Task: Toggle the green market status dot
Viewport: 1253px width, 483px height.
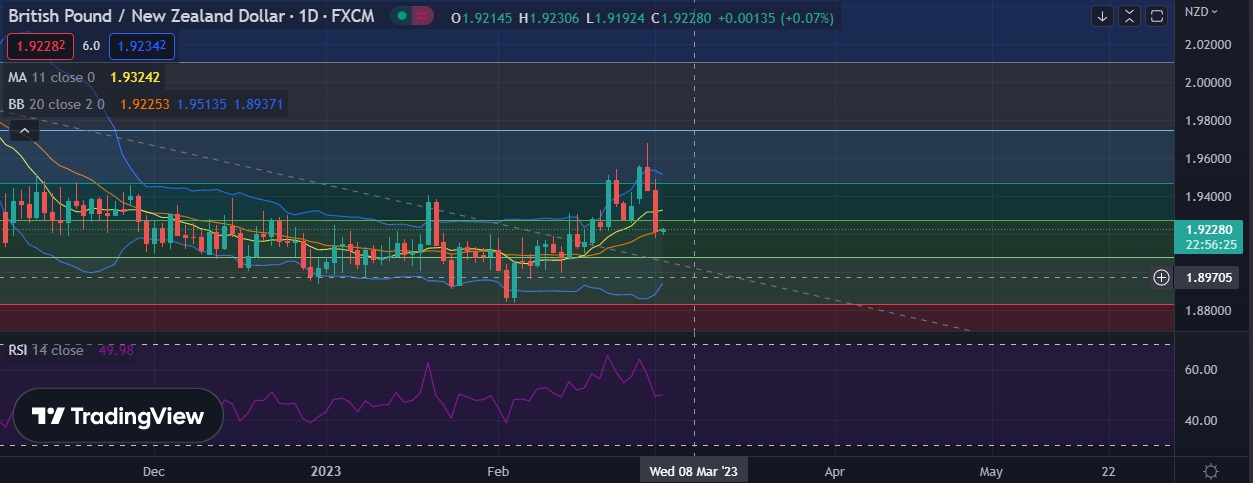Action: [x=402, y=16]
